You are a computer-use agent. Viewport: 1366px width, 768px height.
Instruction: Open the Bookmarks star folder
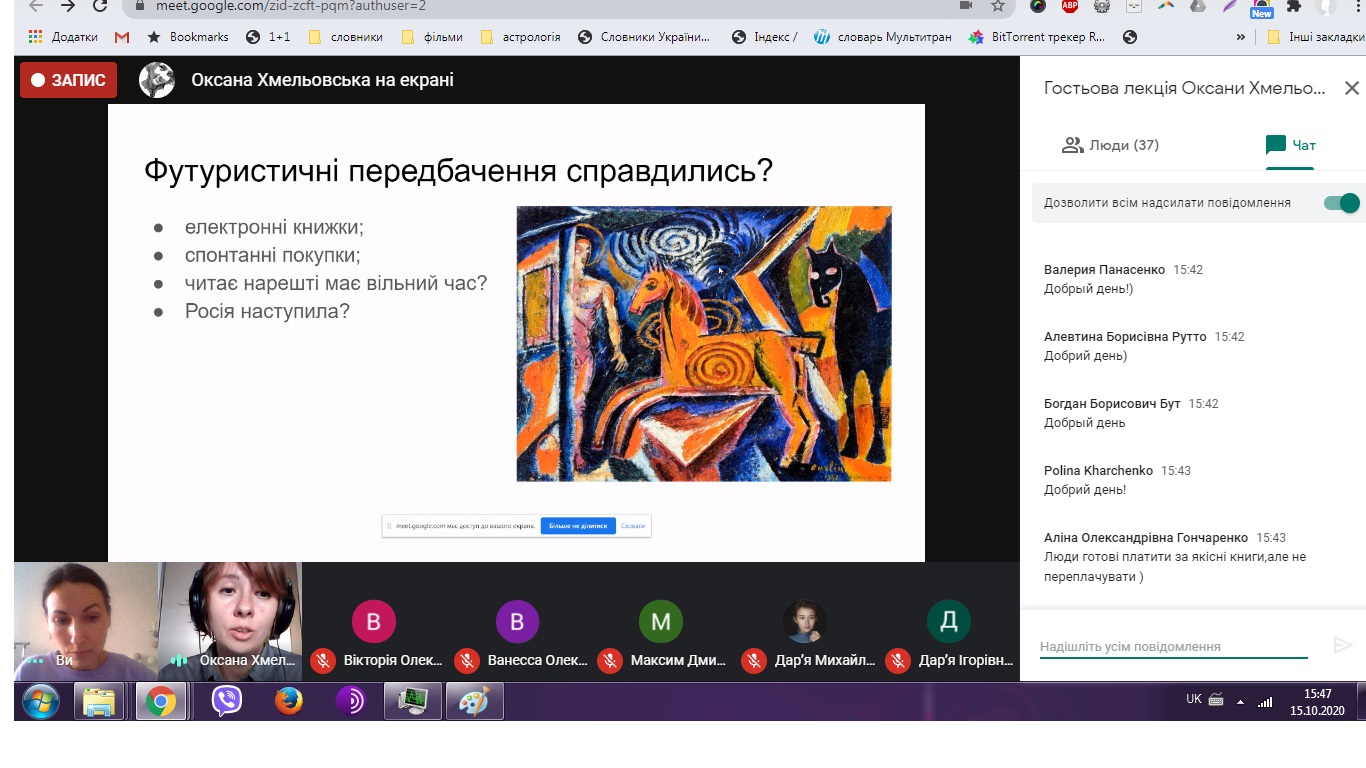tap(188, 37)
